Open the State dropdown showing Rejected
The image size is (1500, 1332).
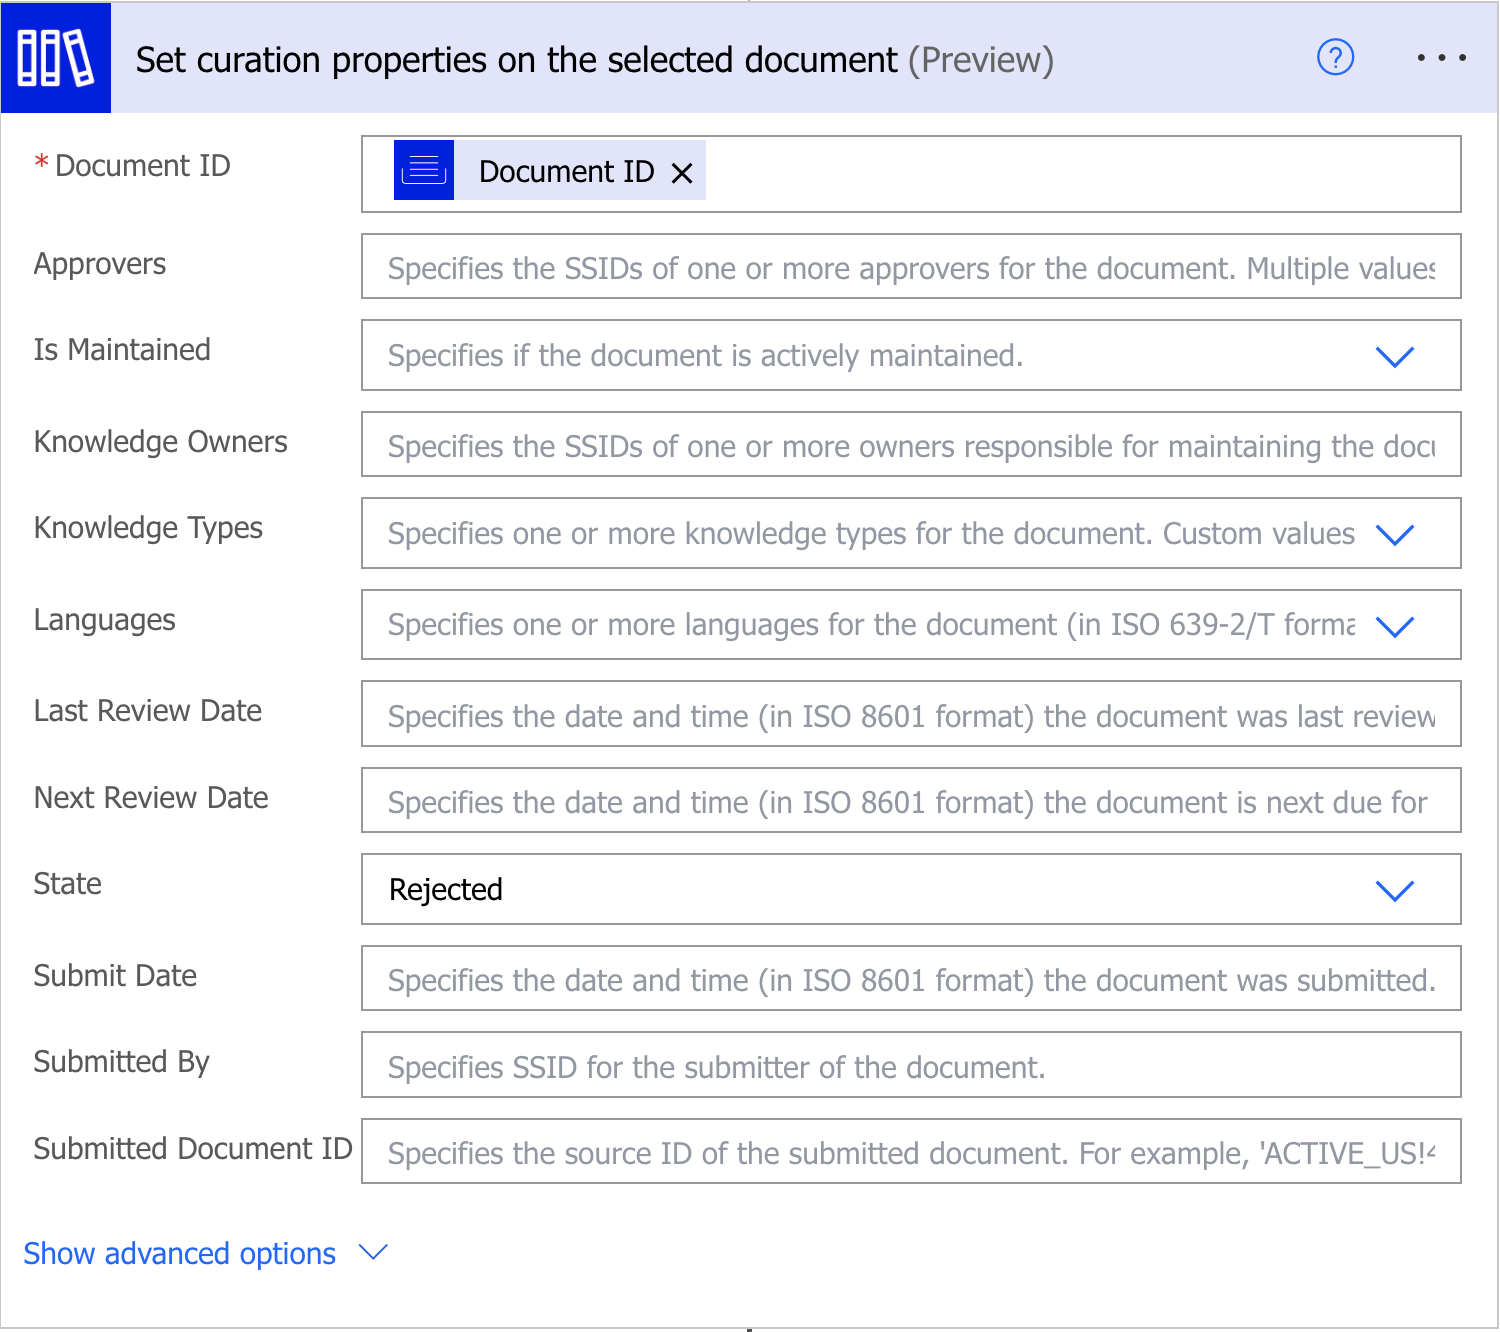[1394, 890]
